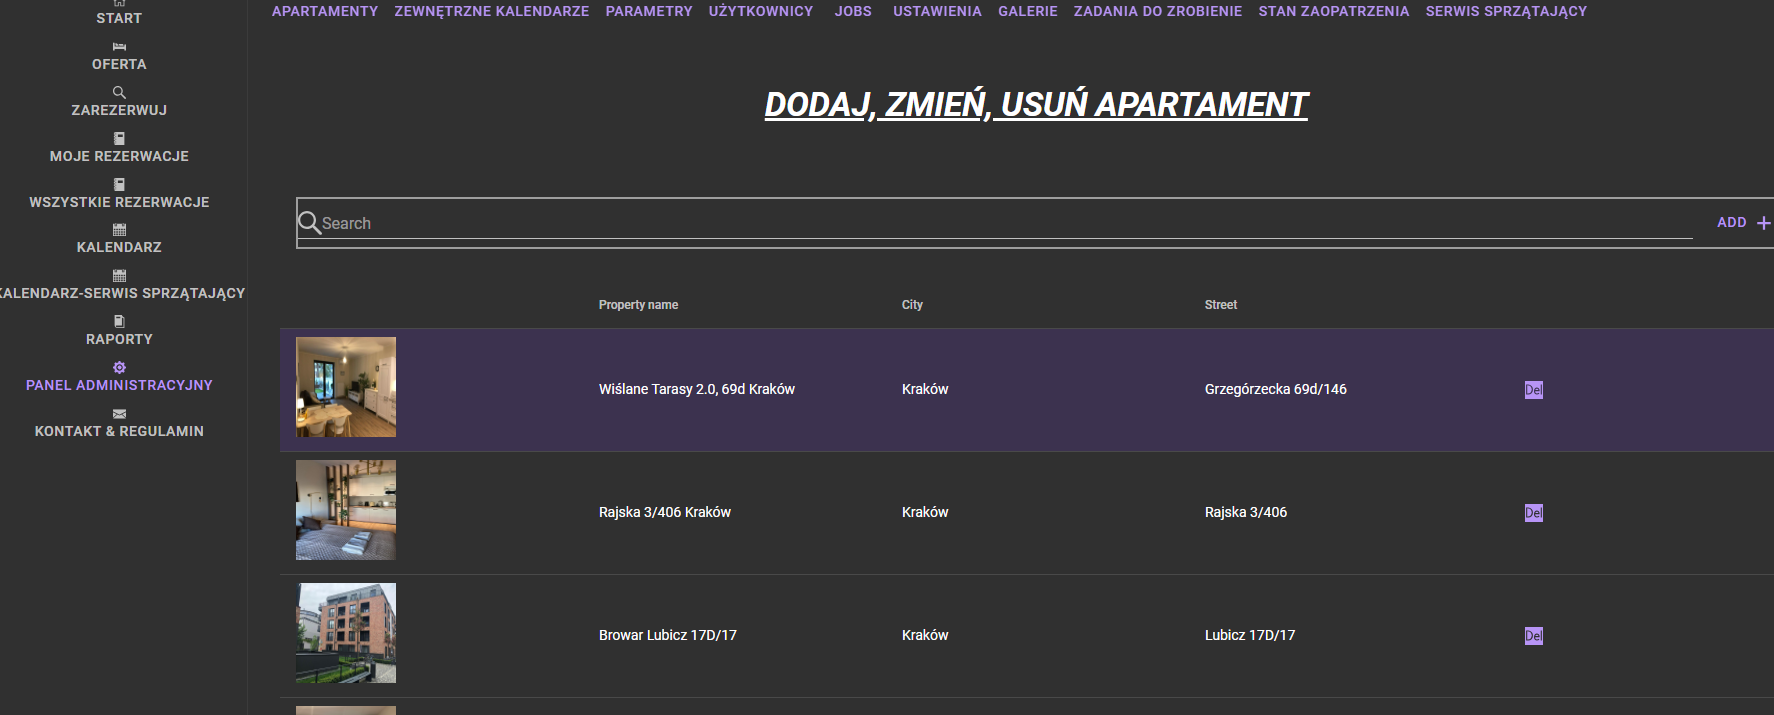Click the magnifier icon above Zarezerwuj
The image size is (1774, 715).
[119, 92]
